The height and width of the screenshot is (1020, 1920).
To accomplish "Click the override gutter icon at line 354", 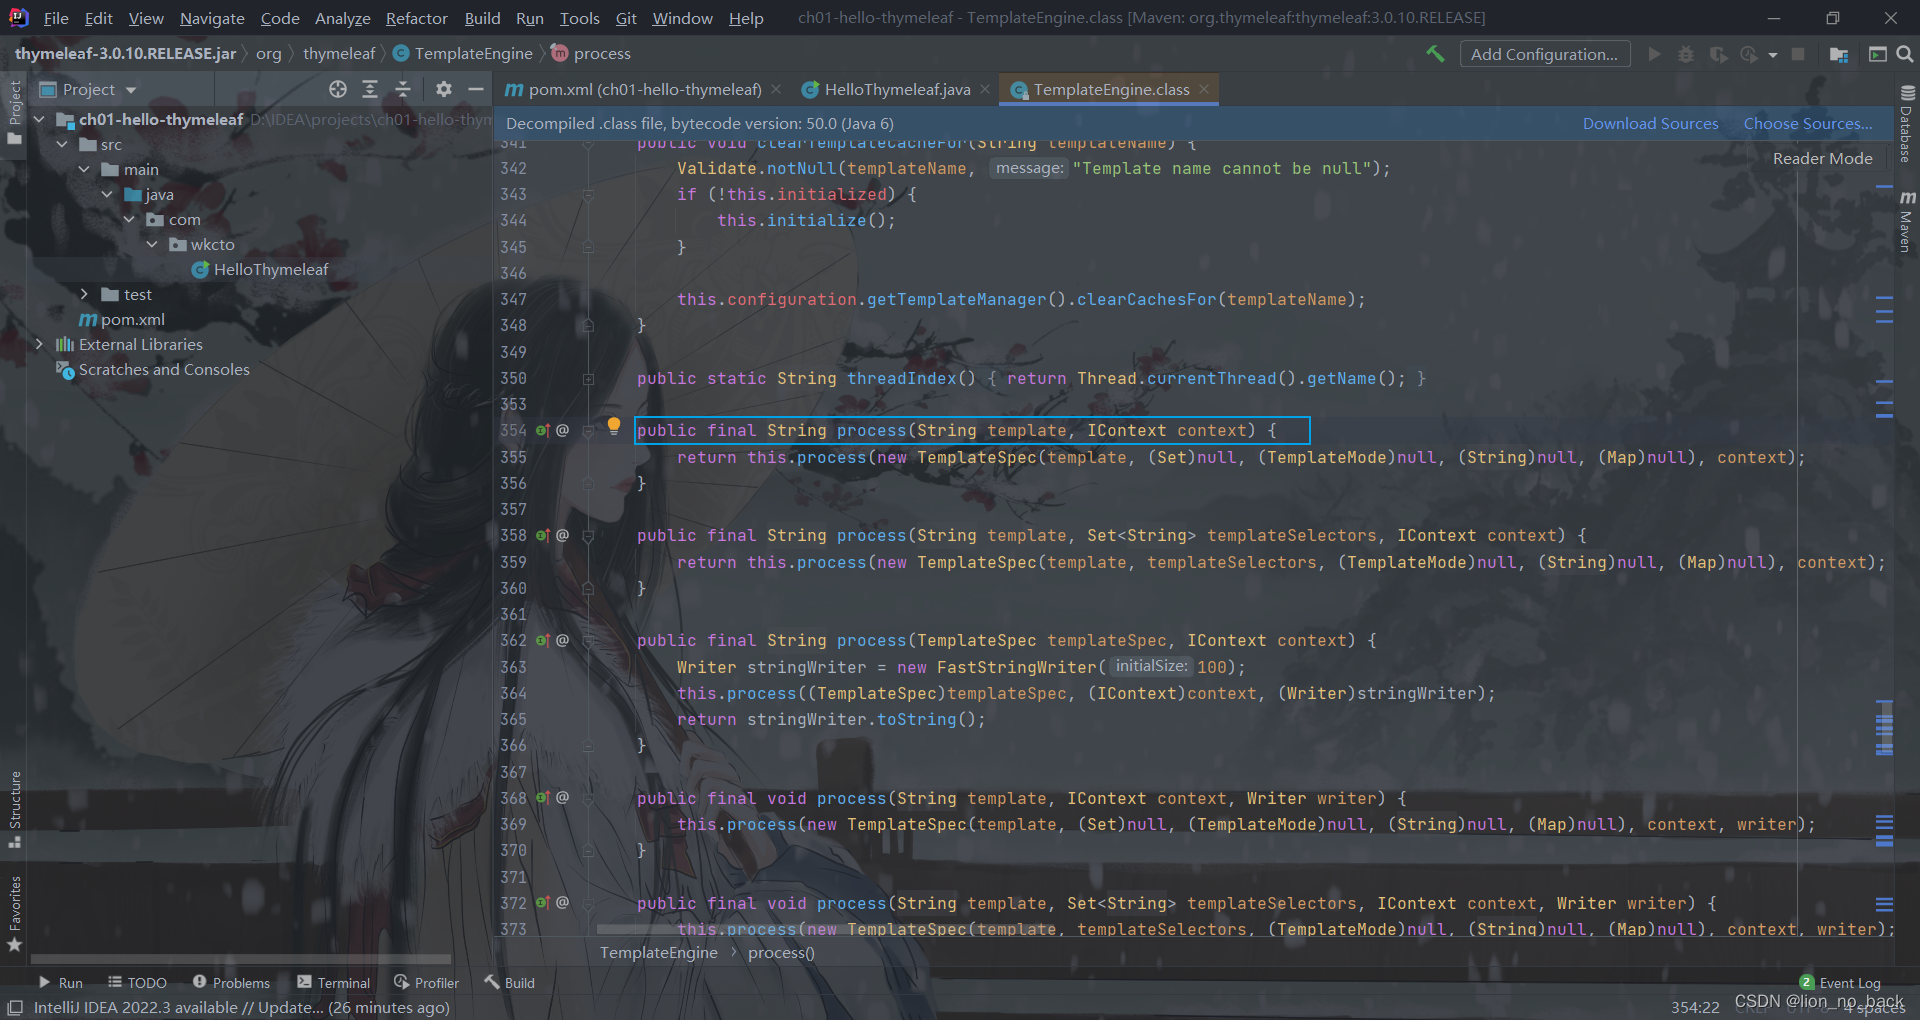I will pyautogui.click(x=542, y=430).
